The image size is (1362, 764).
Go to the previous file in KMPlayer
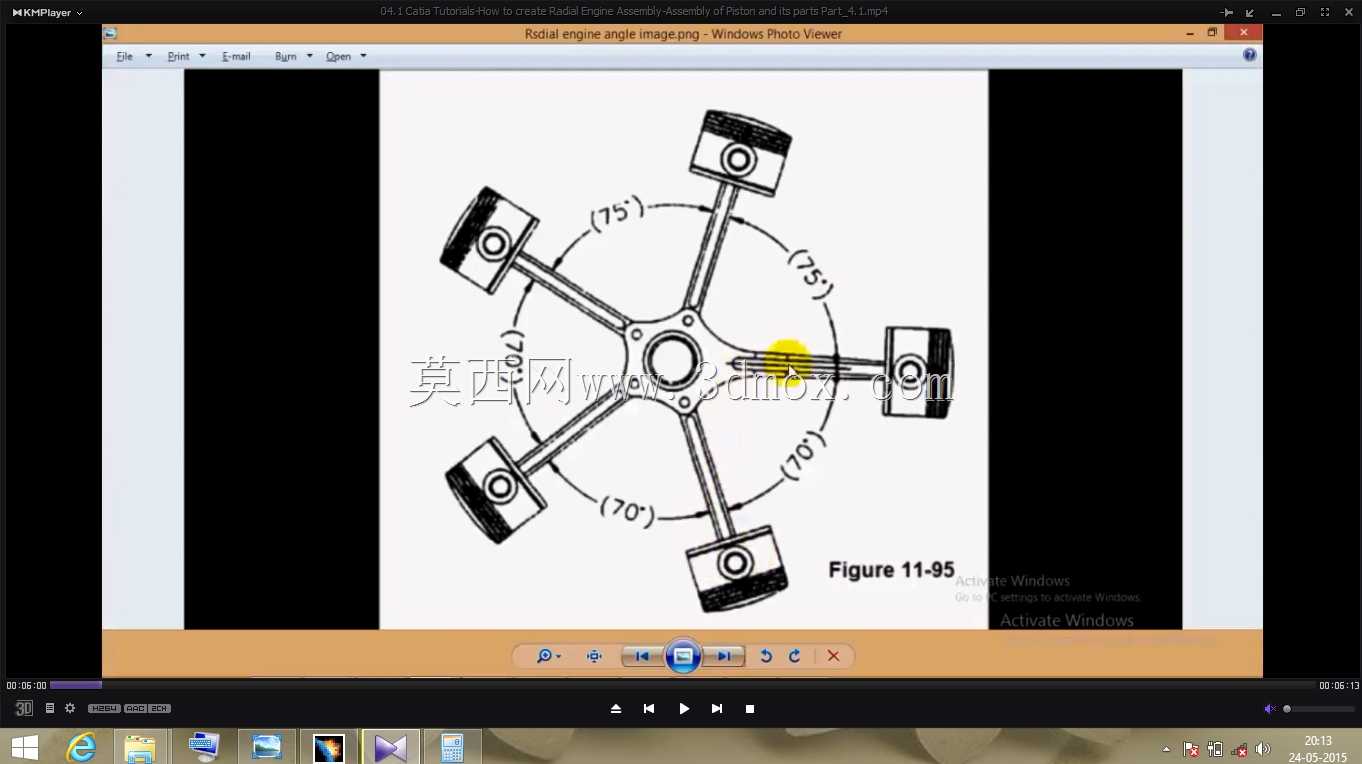coord(649,708)
